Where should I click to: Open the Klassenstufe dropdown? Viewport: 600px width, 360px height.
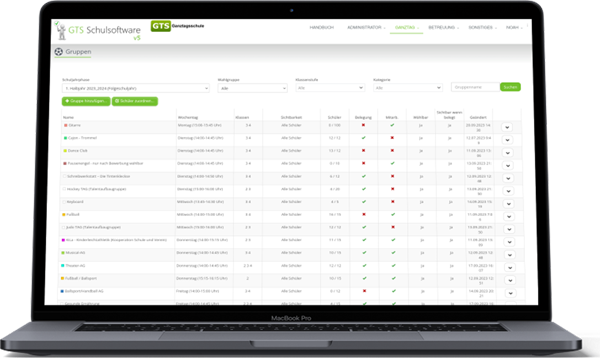click(330, 88)
